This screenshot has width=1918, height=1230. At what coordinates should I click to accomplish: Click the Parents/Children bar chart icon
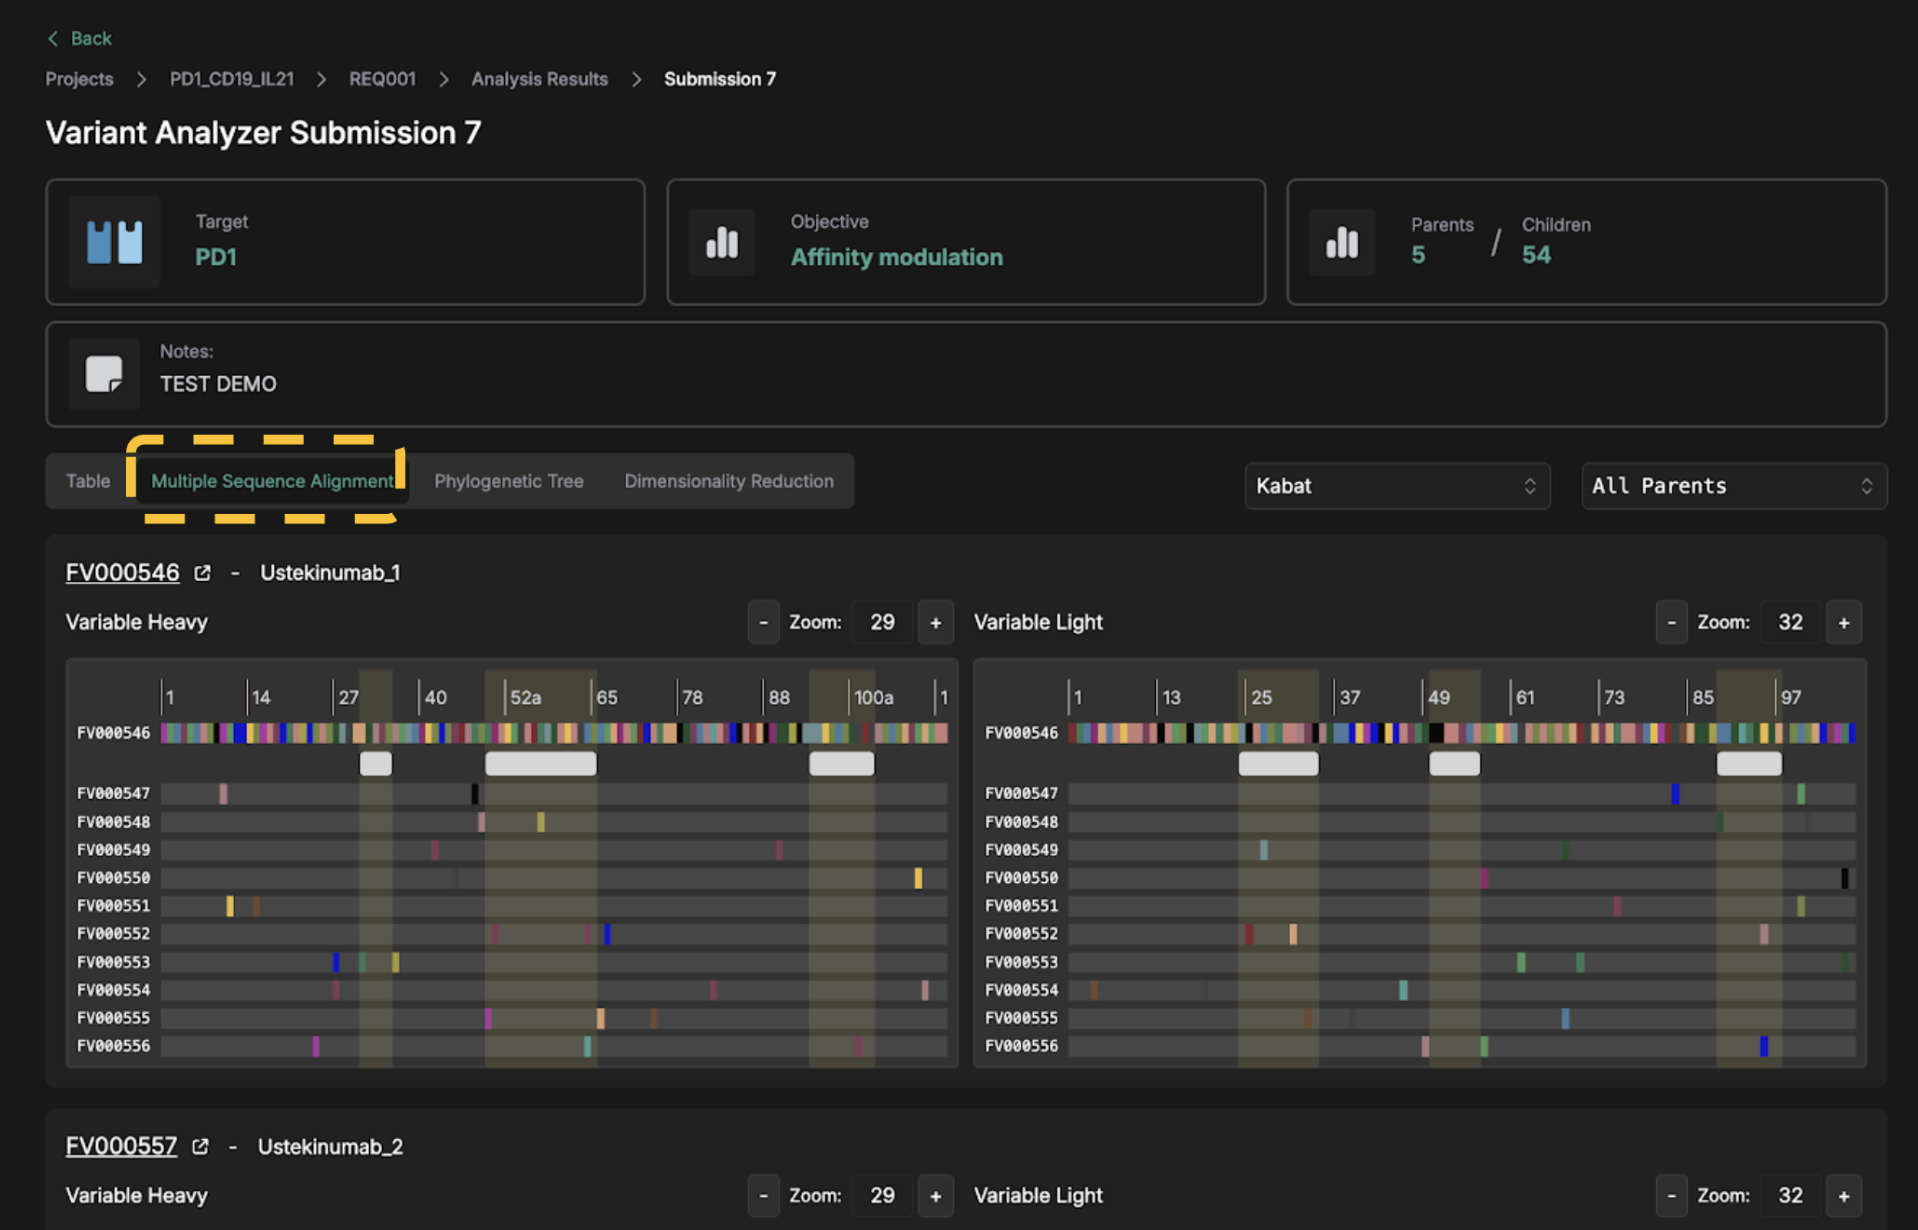tap(1342, 242)
